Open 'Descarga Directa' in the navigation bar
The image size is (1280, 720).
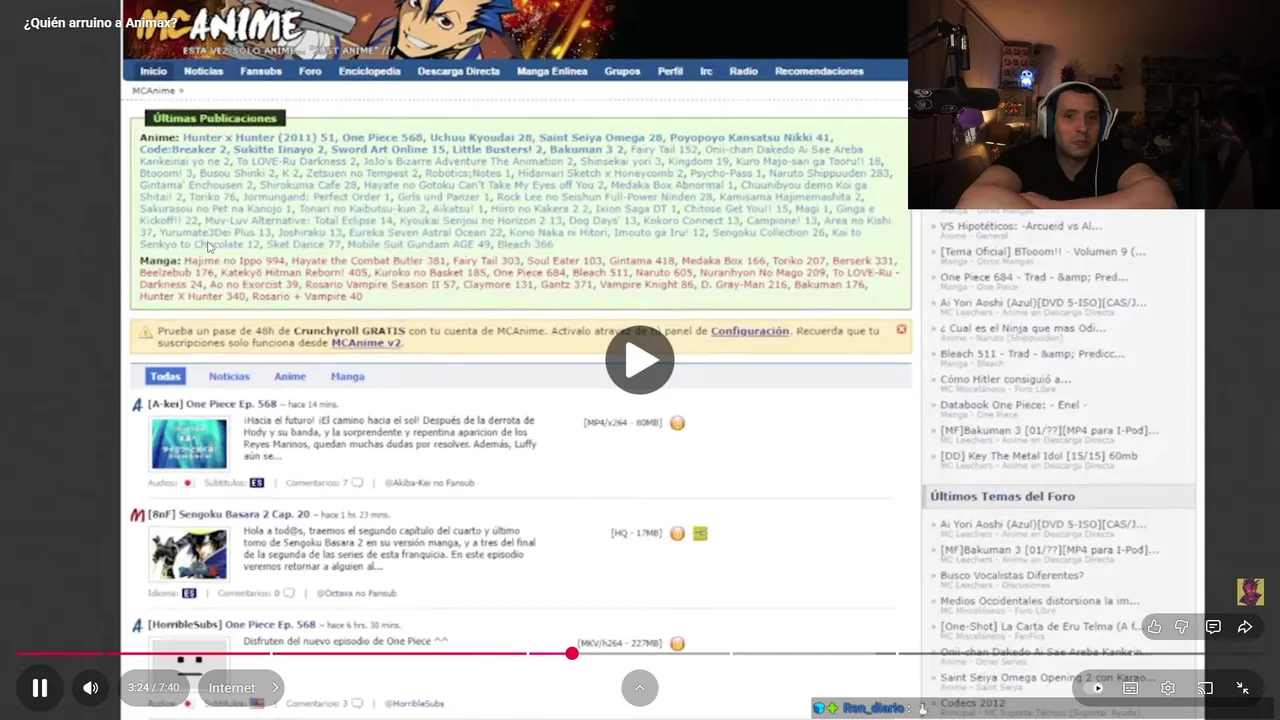point(458,71)
